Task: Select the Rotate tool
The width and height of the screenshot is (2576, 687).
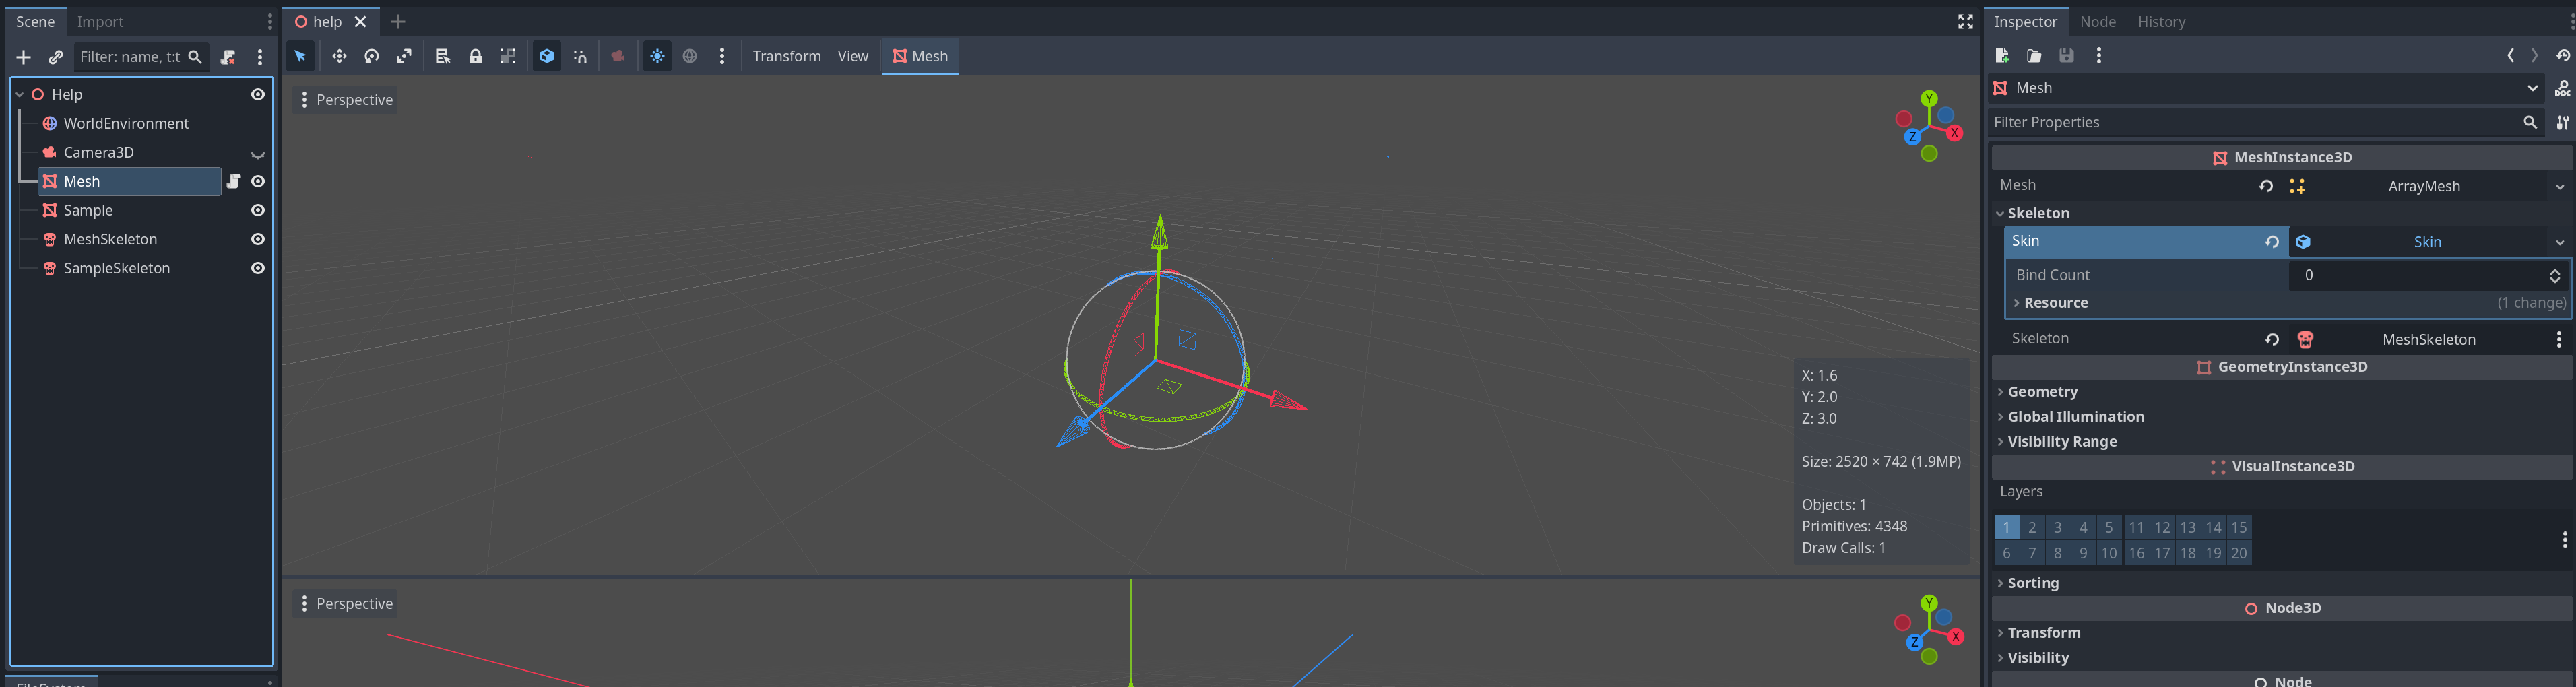Action: pos(371,56)
